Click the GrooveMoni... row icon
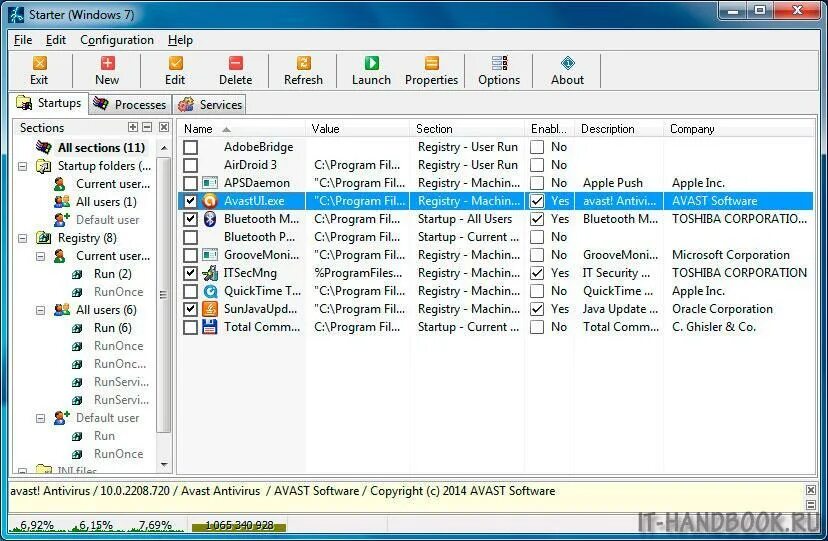The image size is (828, 541). (x=210, y=255)
